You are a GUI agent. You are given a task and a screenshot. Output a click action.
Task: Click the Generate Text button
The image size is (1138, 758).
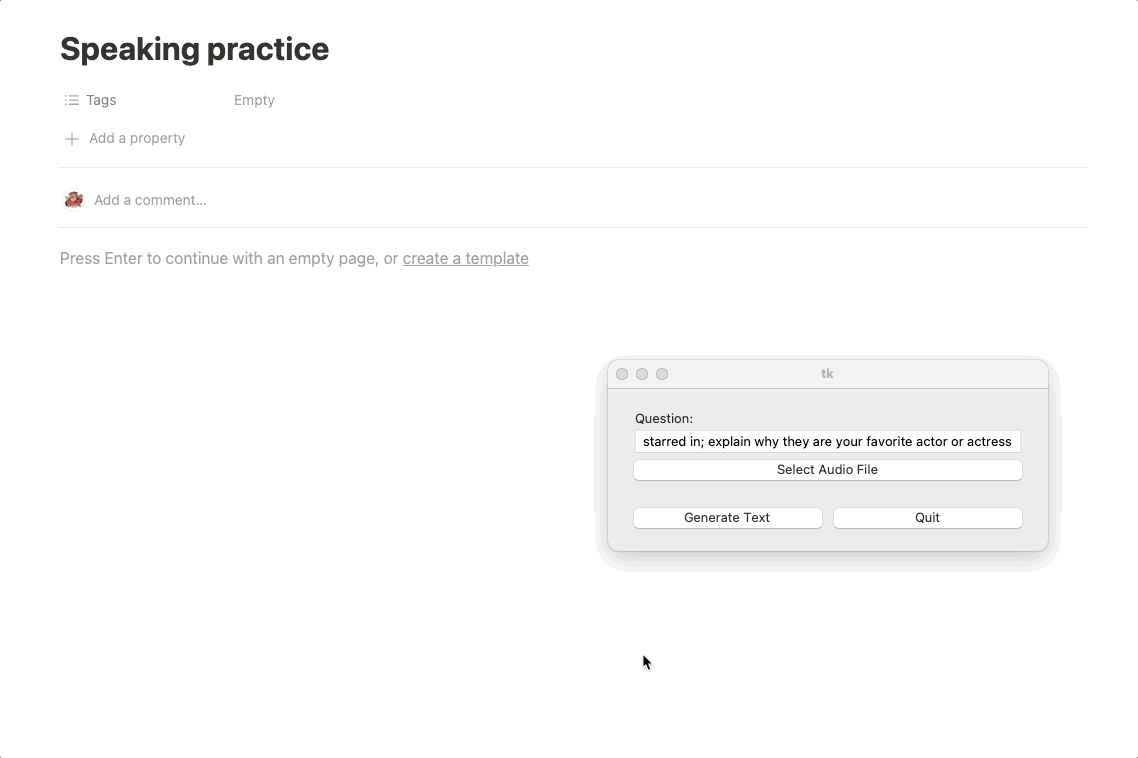[x=727, y=518]
